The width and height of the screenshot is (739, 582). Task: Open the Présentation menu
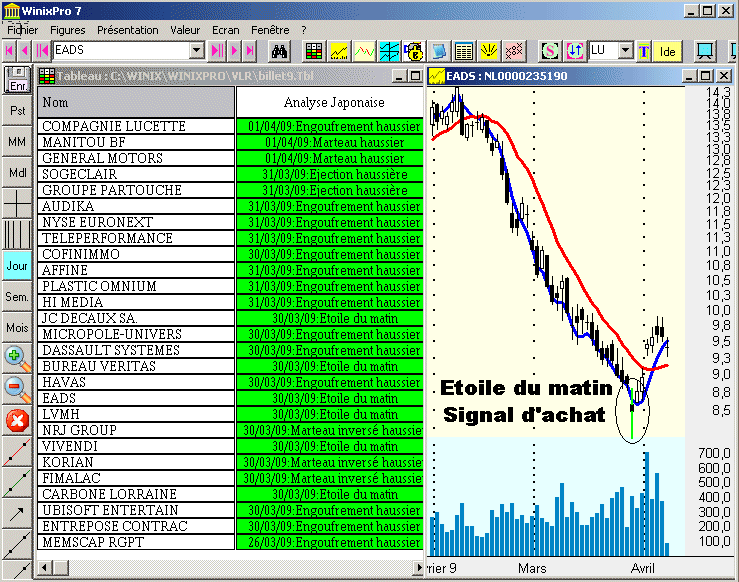128,30
